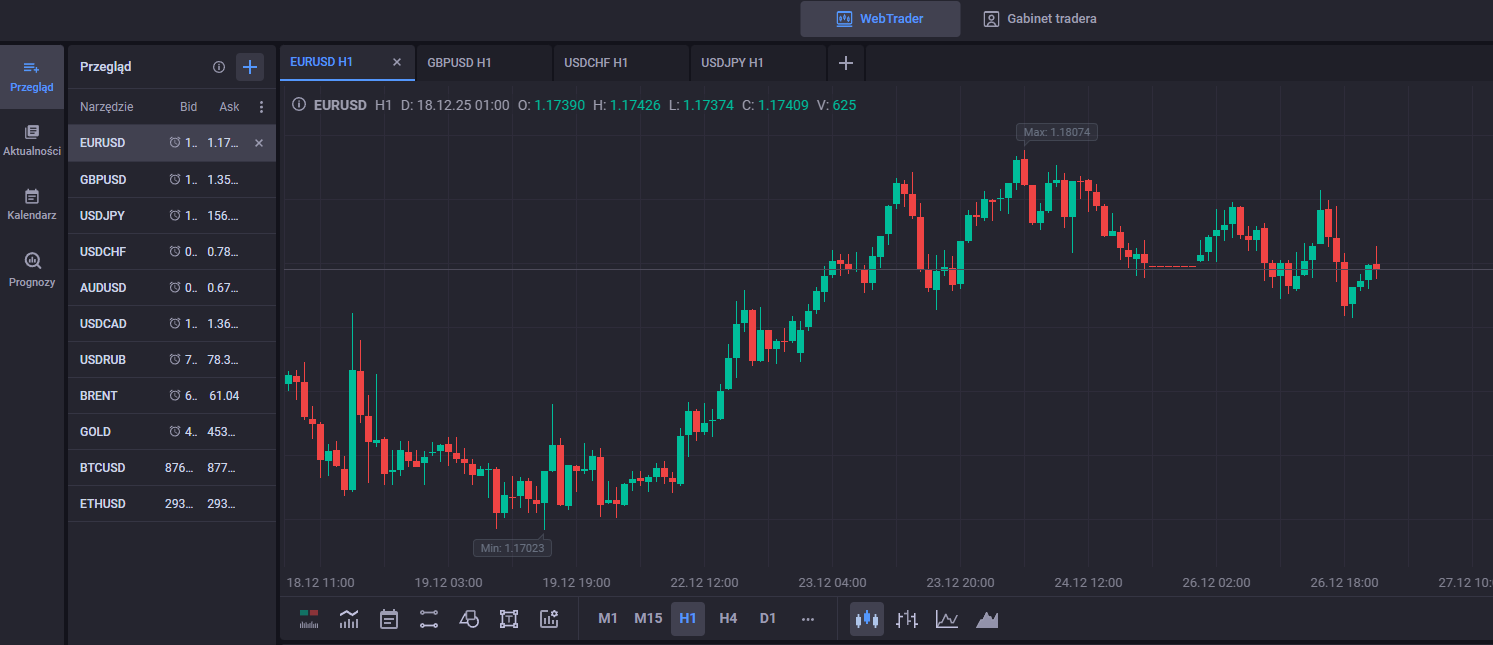Set the timeframe to H4
The height and width of the screenshot is (645, 1493).
[x=728, y=618]
